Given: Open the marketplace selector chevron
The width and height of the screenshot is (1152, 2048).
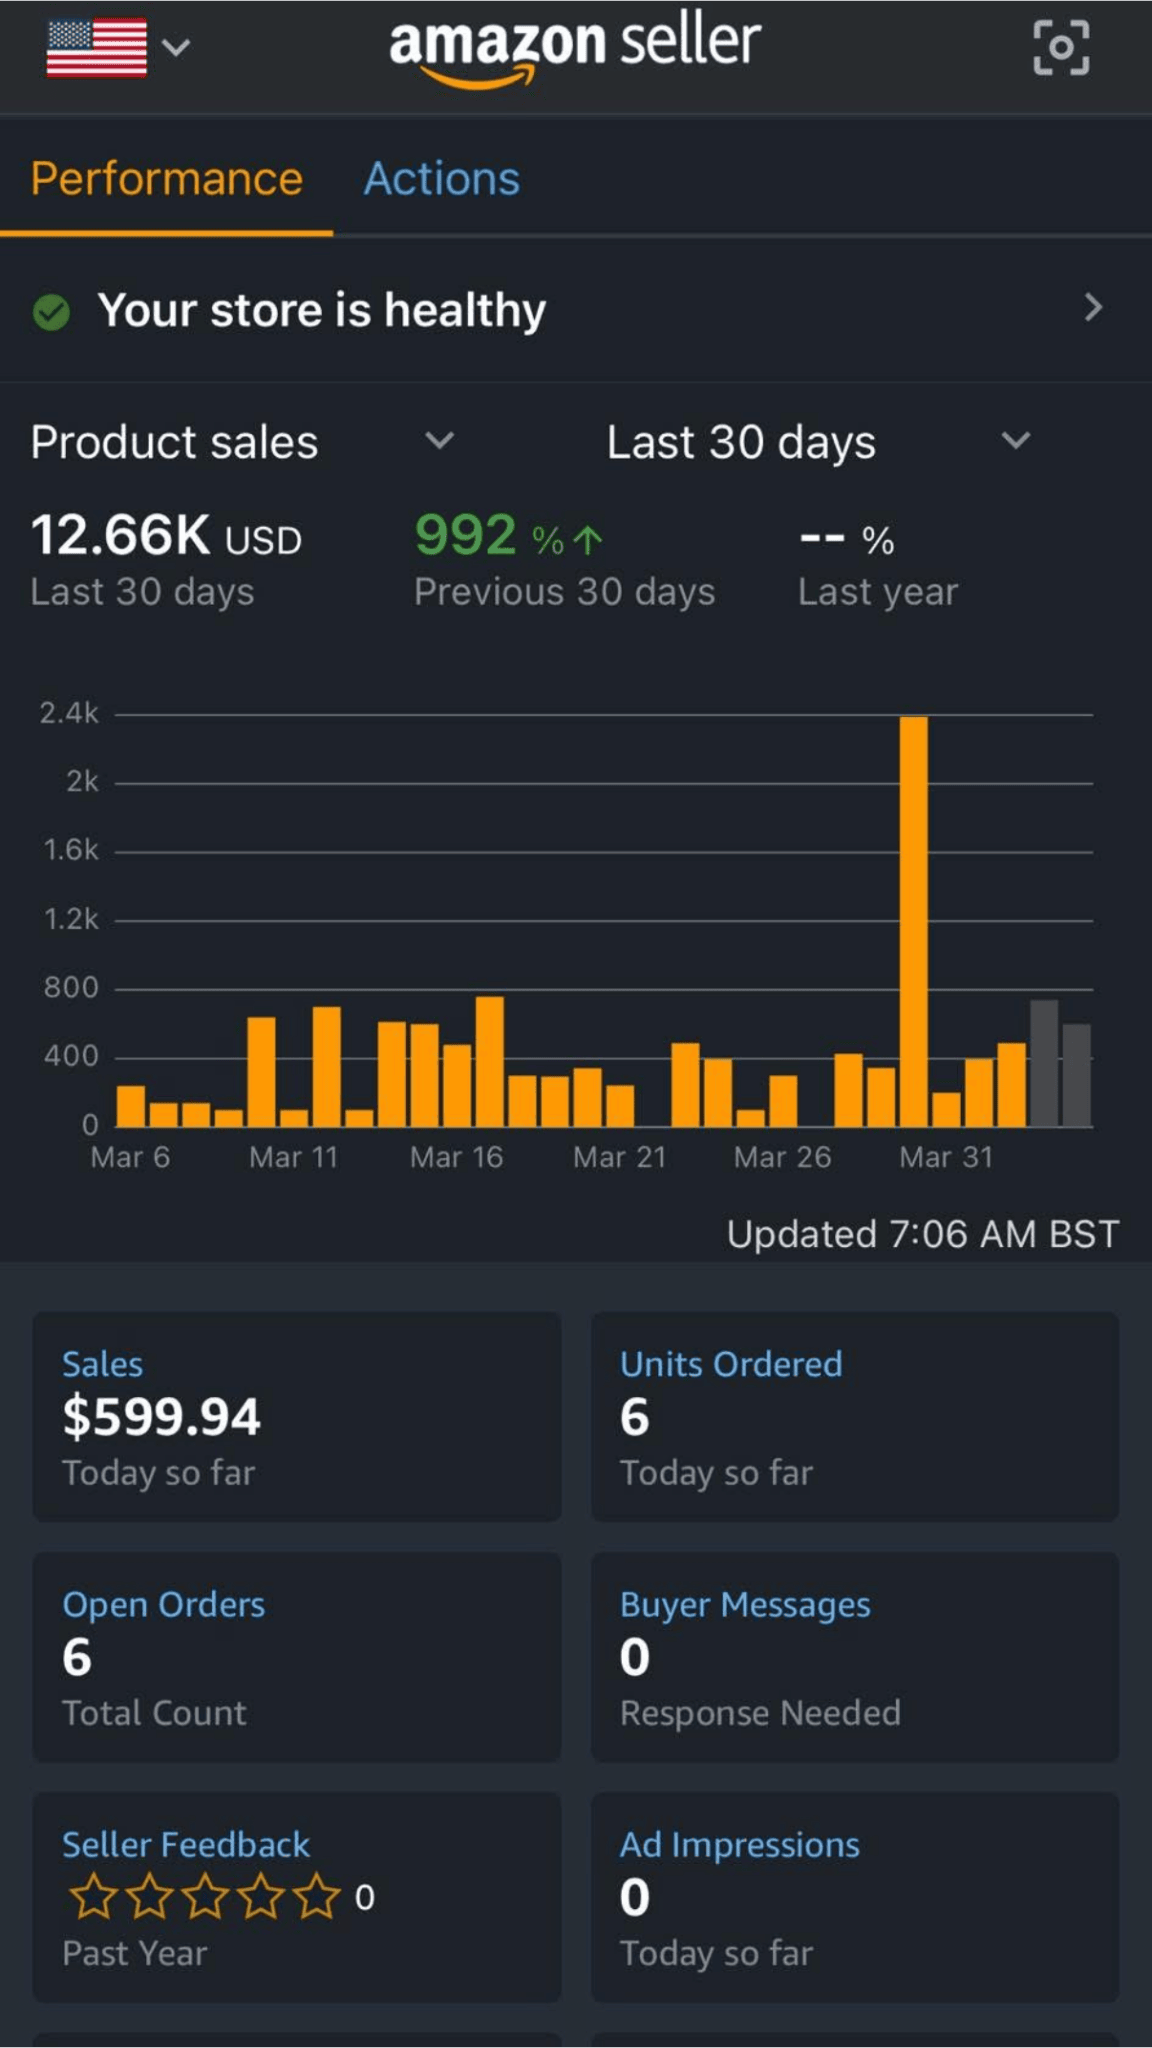Looking at the screenshot, I should [x=176, y=47].
